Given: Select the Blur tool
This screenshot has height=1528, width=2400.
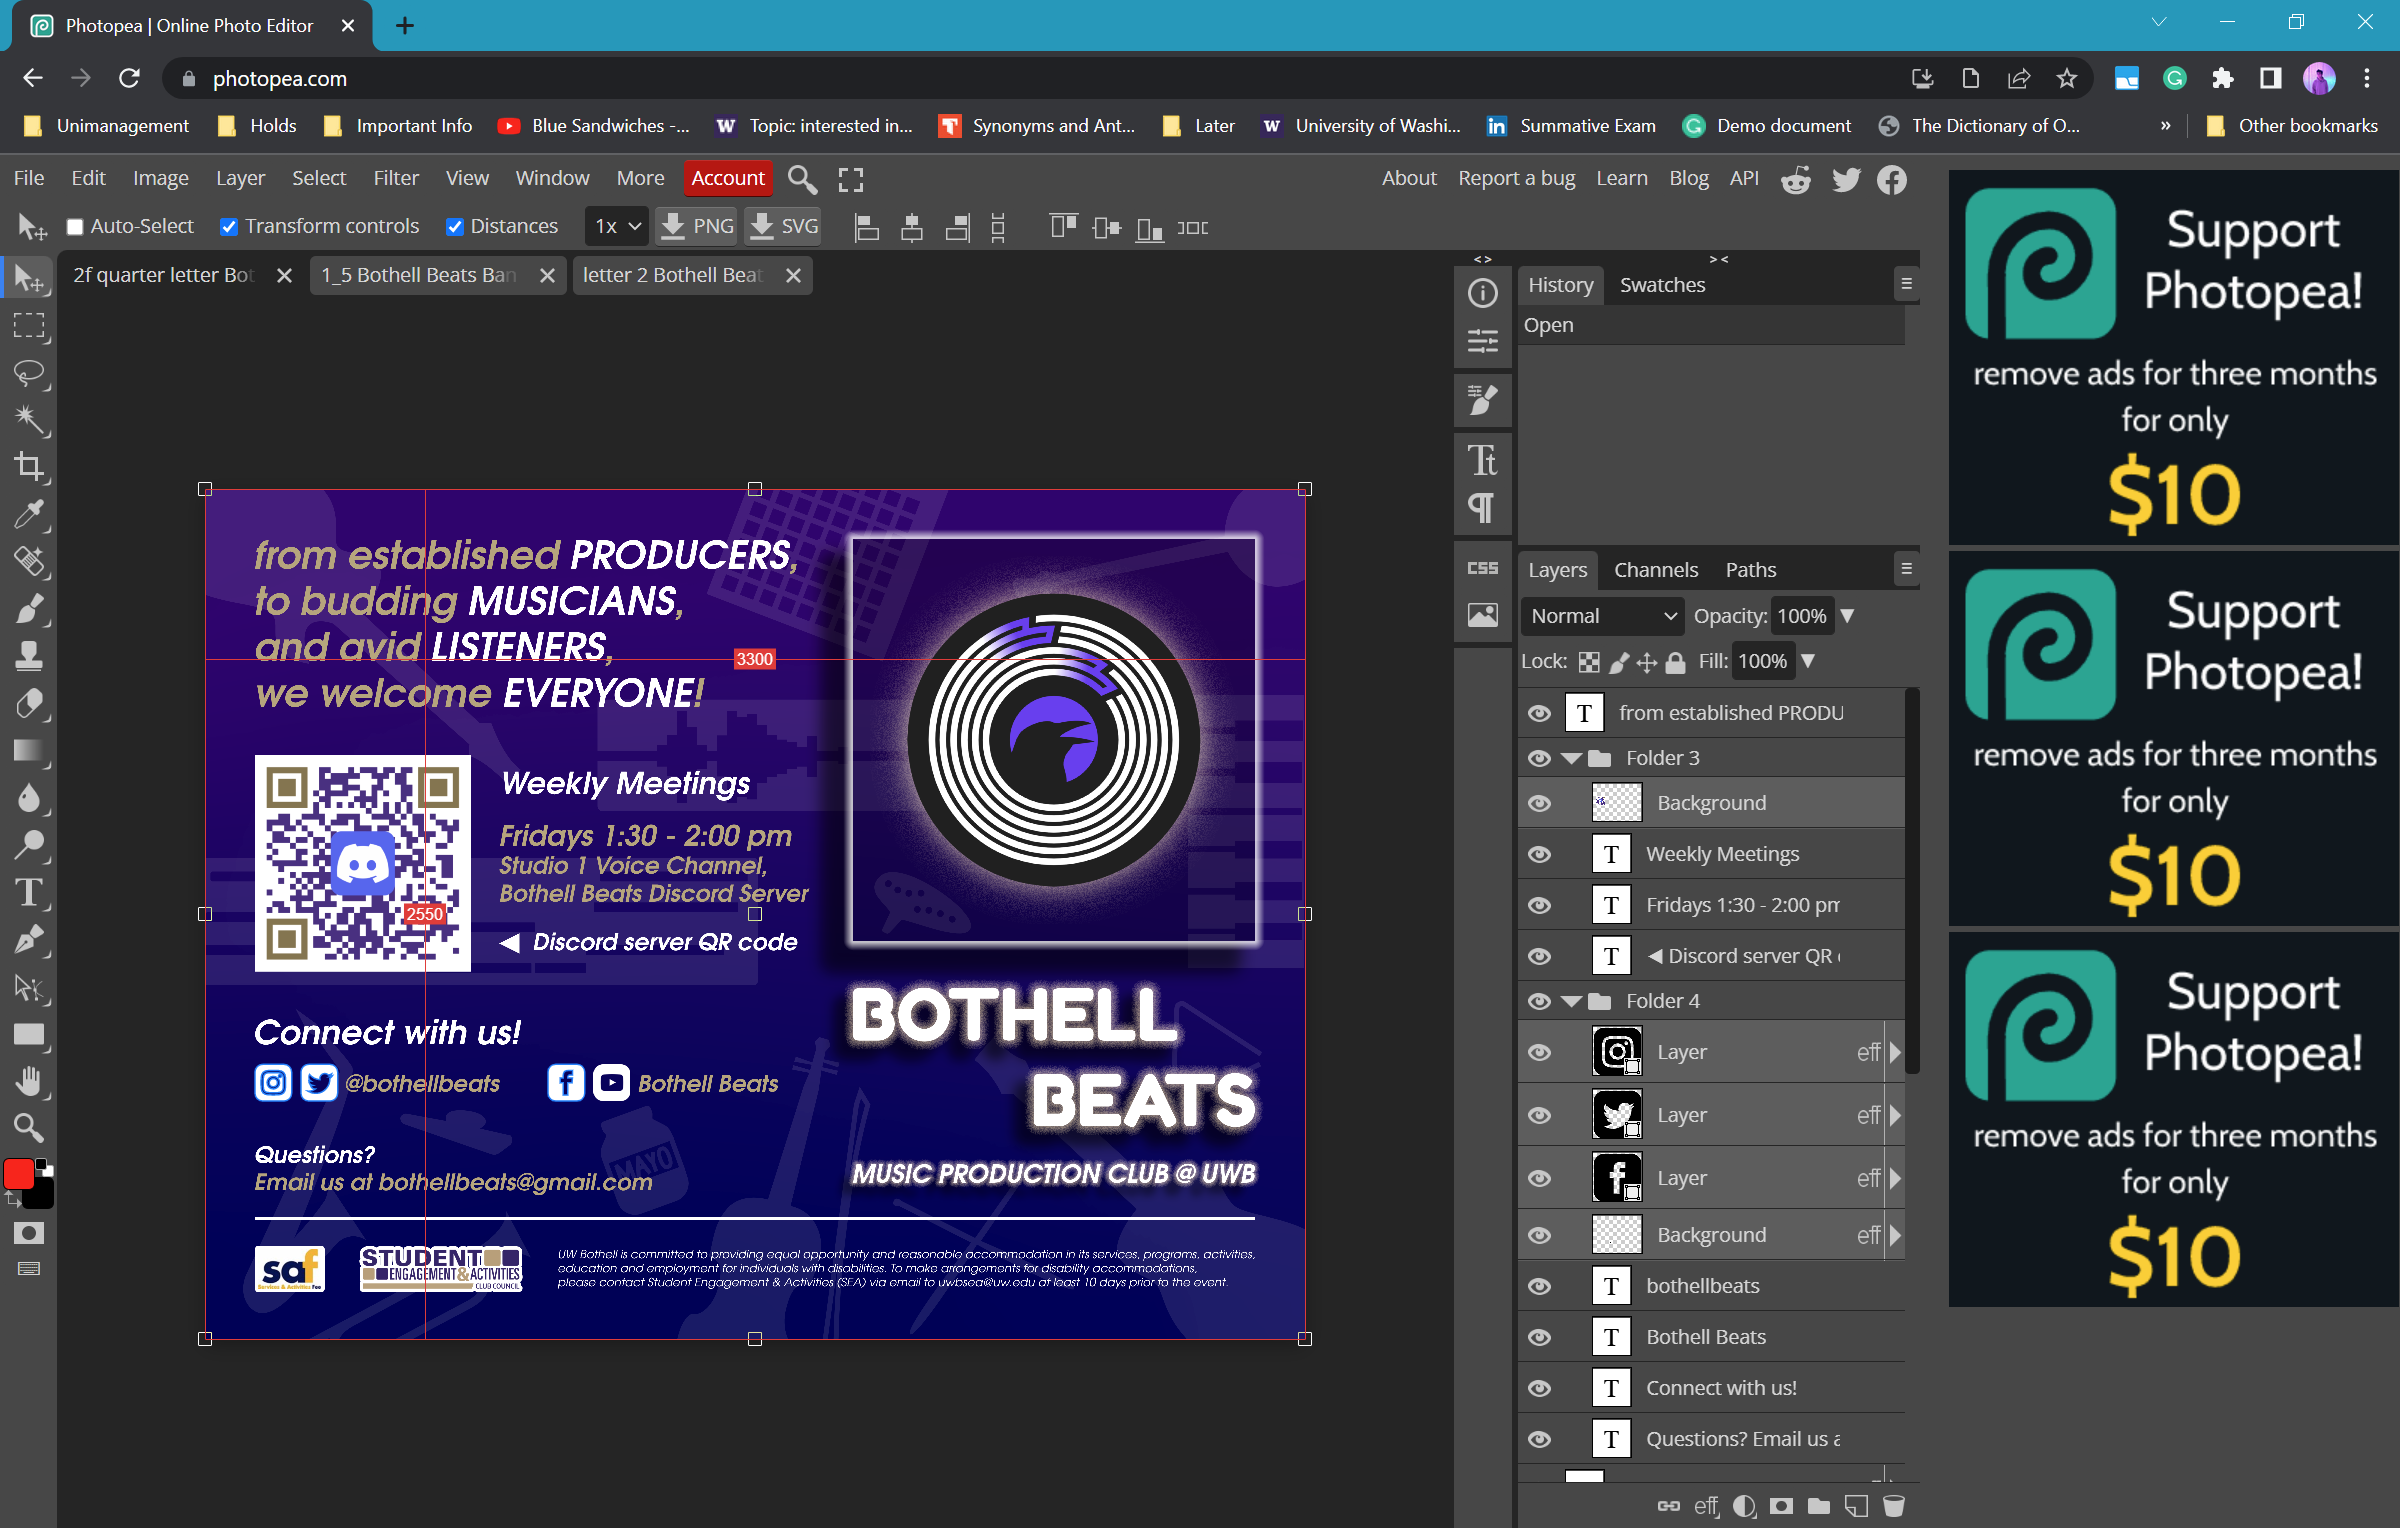Looking at the screenshot, I should pos(30,797).
